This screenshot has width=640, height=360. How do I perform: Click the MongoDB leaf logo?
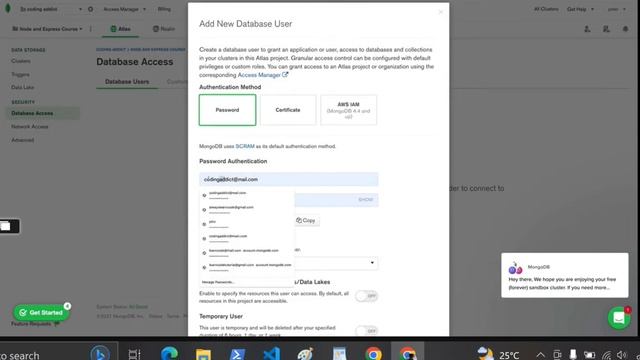tap(7, 9)
